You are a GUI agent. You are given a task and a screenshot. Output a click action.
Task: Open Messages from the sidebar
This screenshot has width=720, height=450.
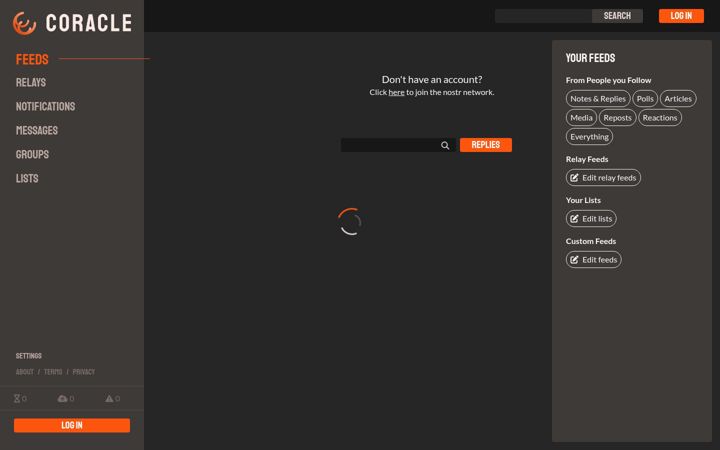[37, 130]
